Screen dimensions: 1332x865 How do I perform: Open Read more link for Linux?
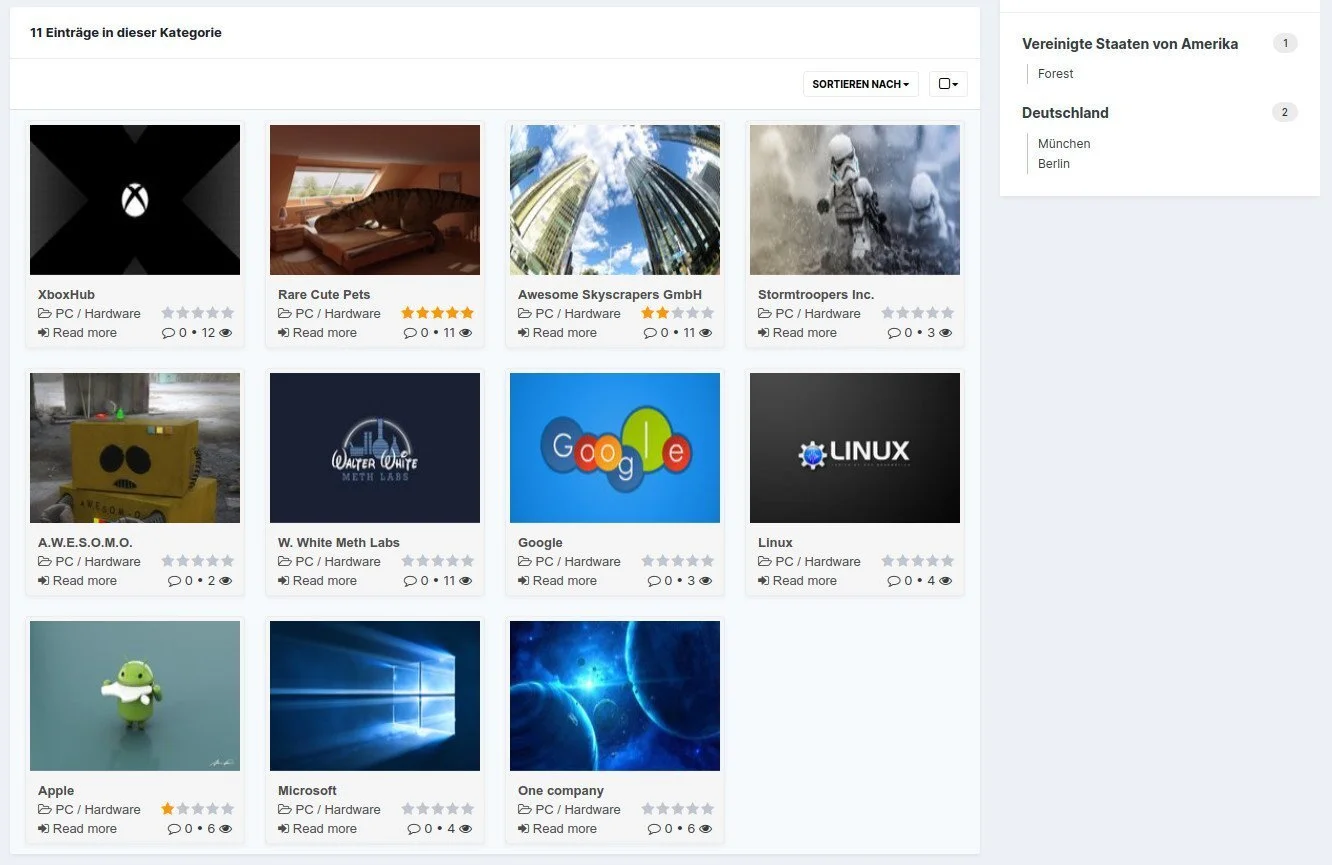[x=804, y=581]
